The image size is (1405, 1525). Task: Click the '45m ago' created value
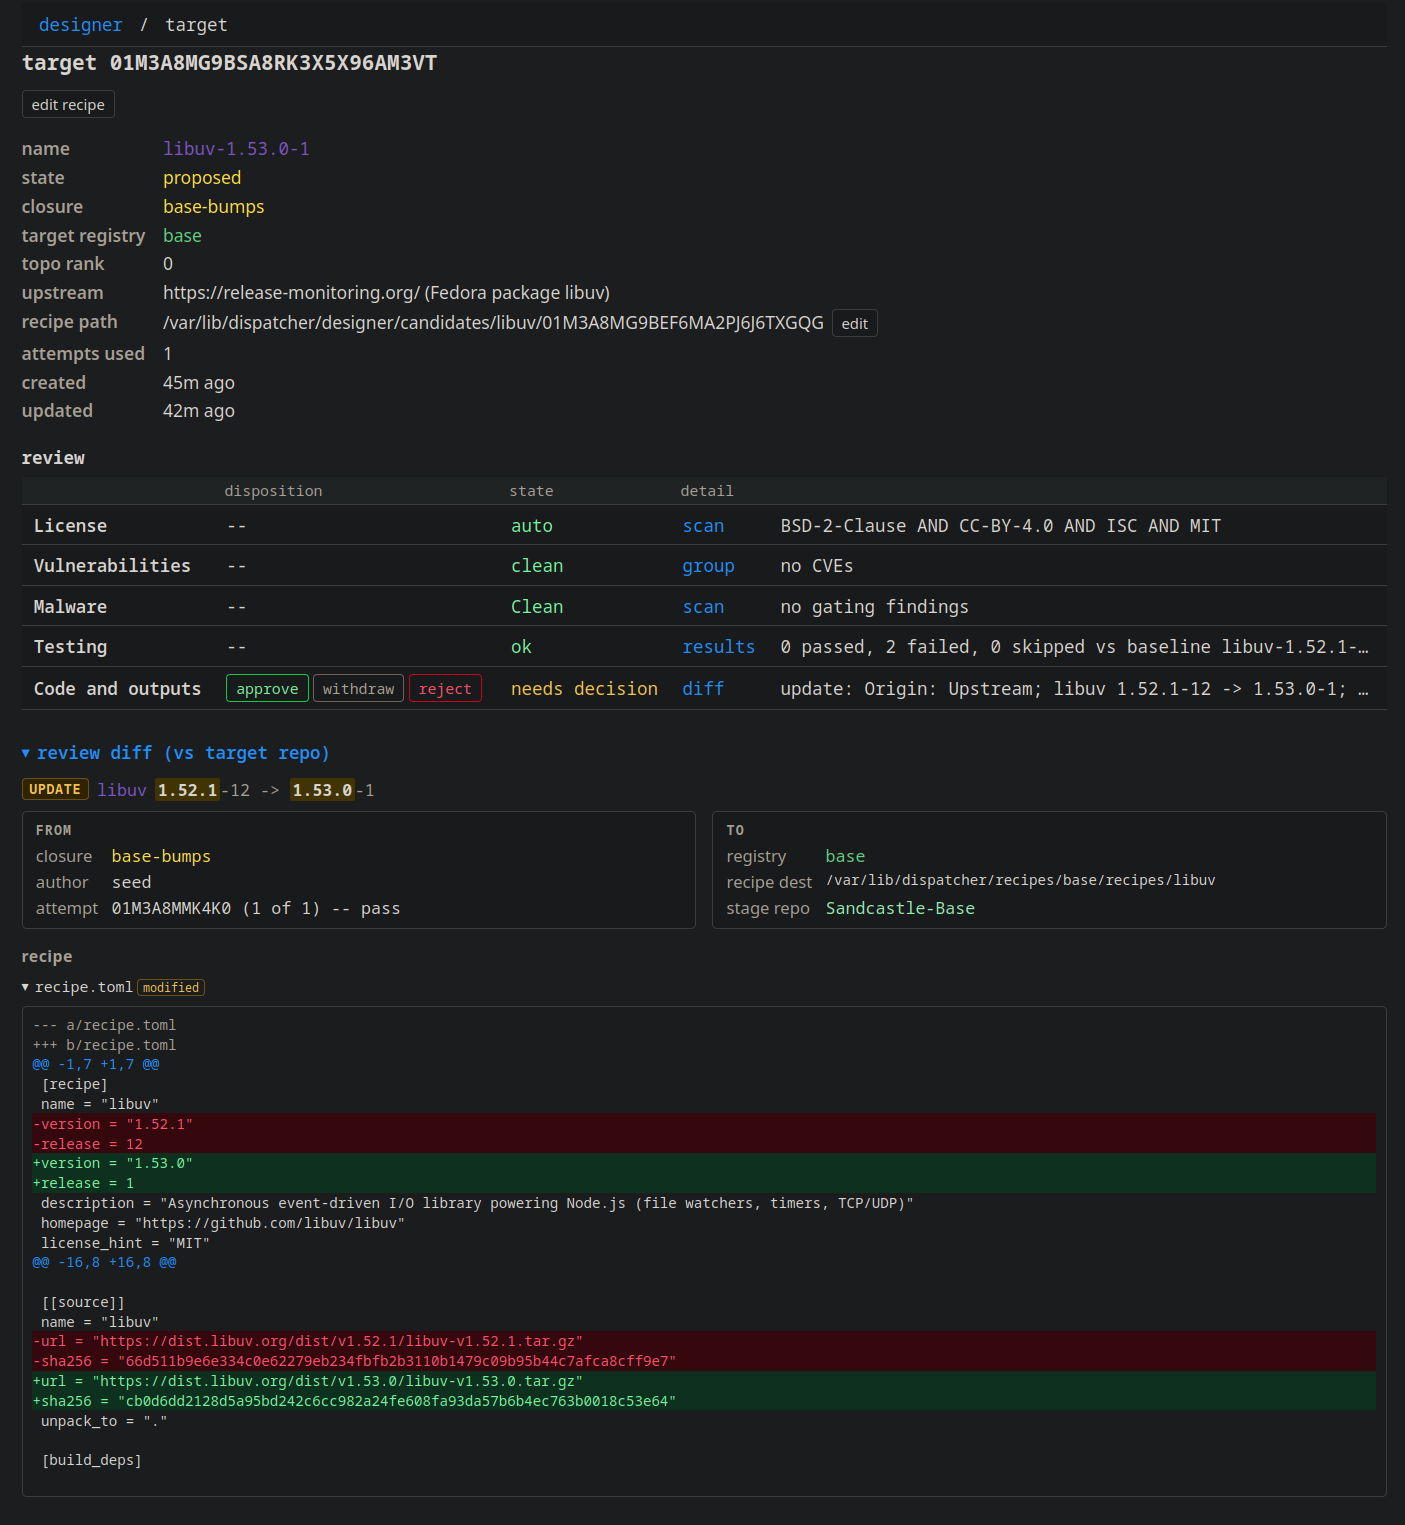[x=199, y=383]
